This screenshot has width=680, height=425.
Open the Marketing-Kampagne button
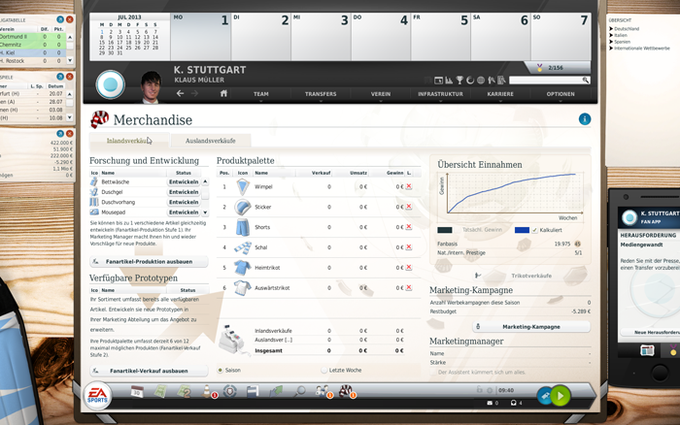coord(531,327)
